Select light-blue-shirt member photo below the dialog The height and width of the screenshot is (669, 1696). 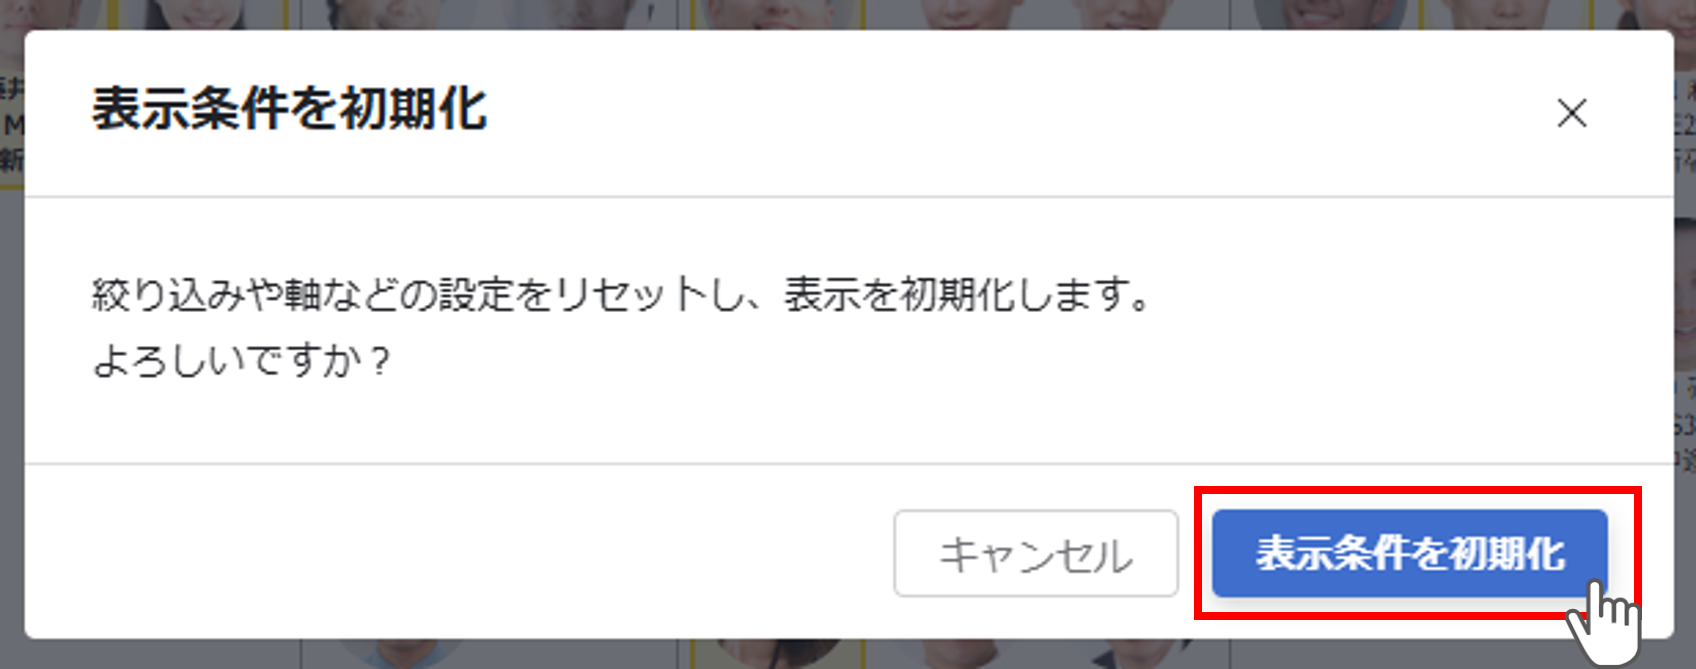pyautogui.click(x=400, y=654)
